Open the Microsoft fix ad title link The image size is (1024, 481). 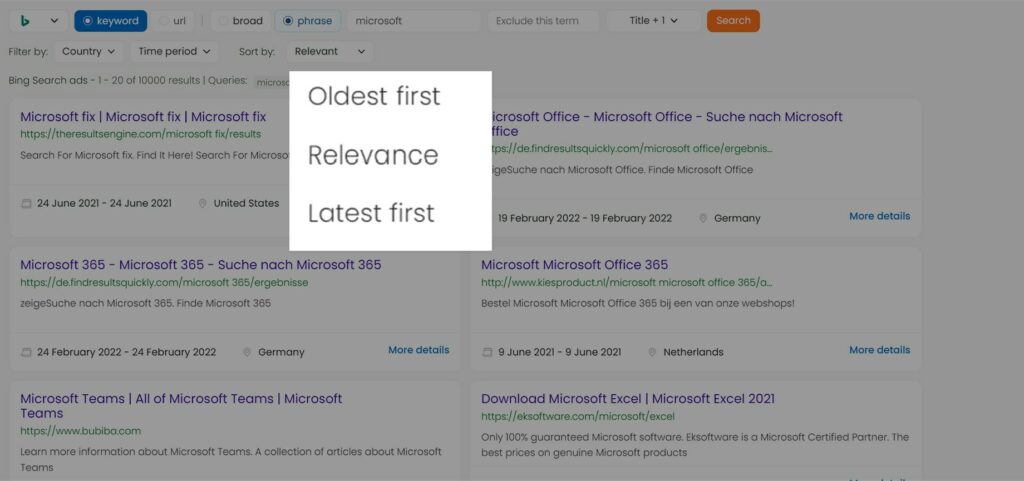point(143,117)
